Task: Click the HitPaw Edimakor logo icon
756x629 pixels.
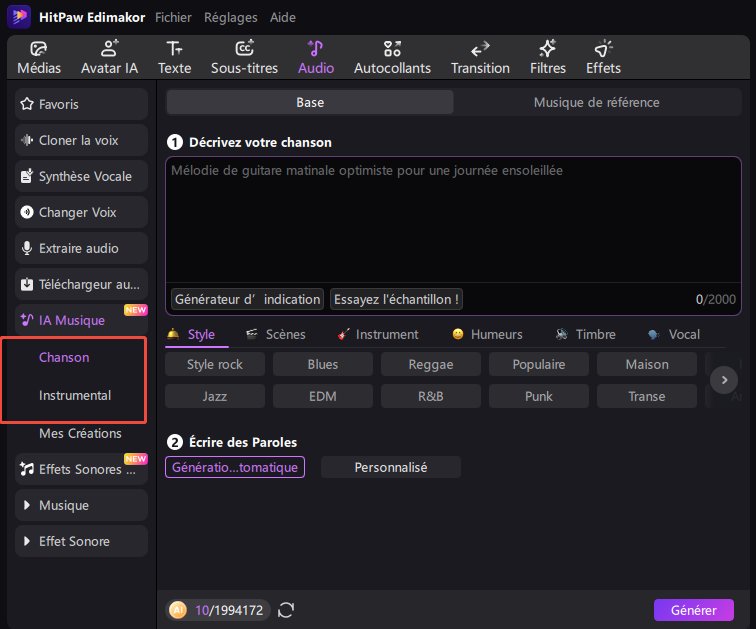Action: click(x=19, y=17)
